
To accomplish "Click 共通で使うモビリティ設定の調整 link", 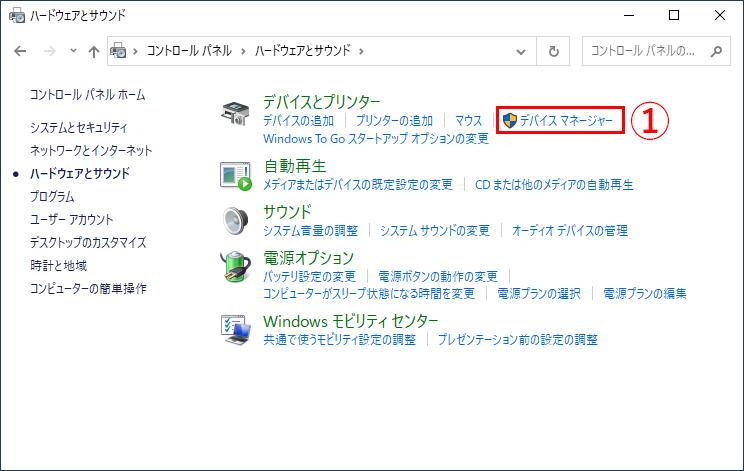I will pyautogui.click(x=339, y=340).
